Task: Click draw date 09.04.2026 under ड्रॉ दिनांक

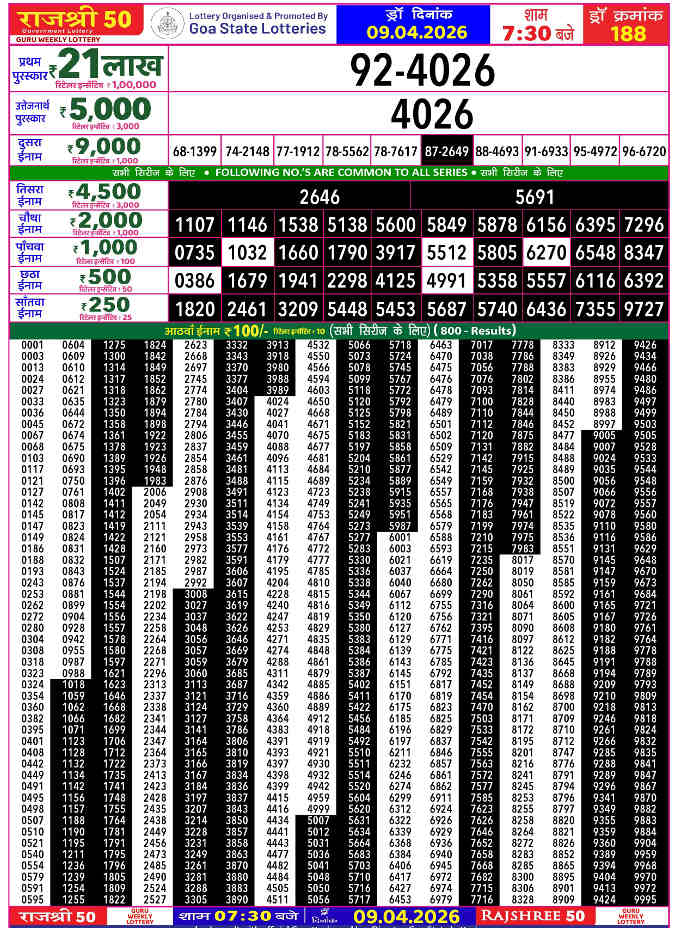Action: tap(417, 32)
